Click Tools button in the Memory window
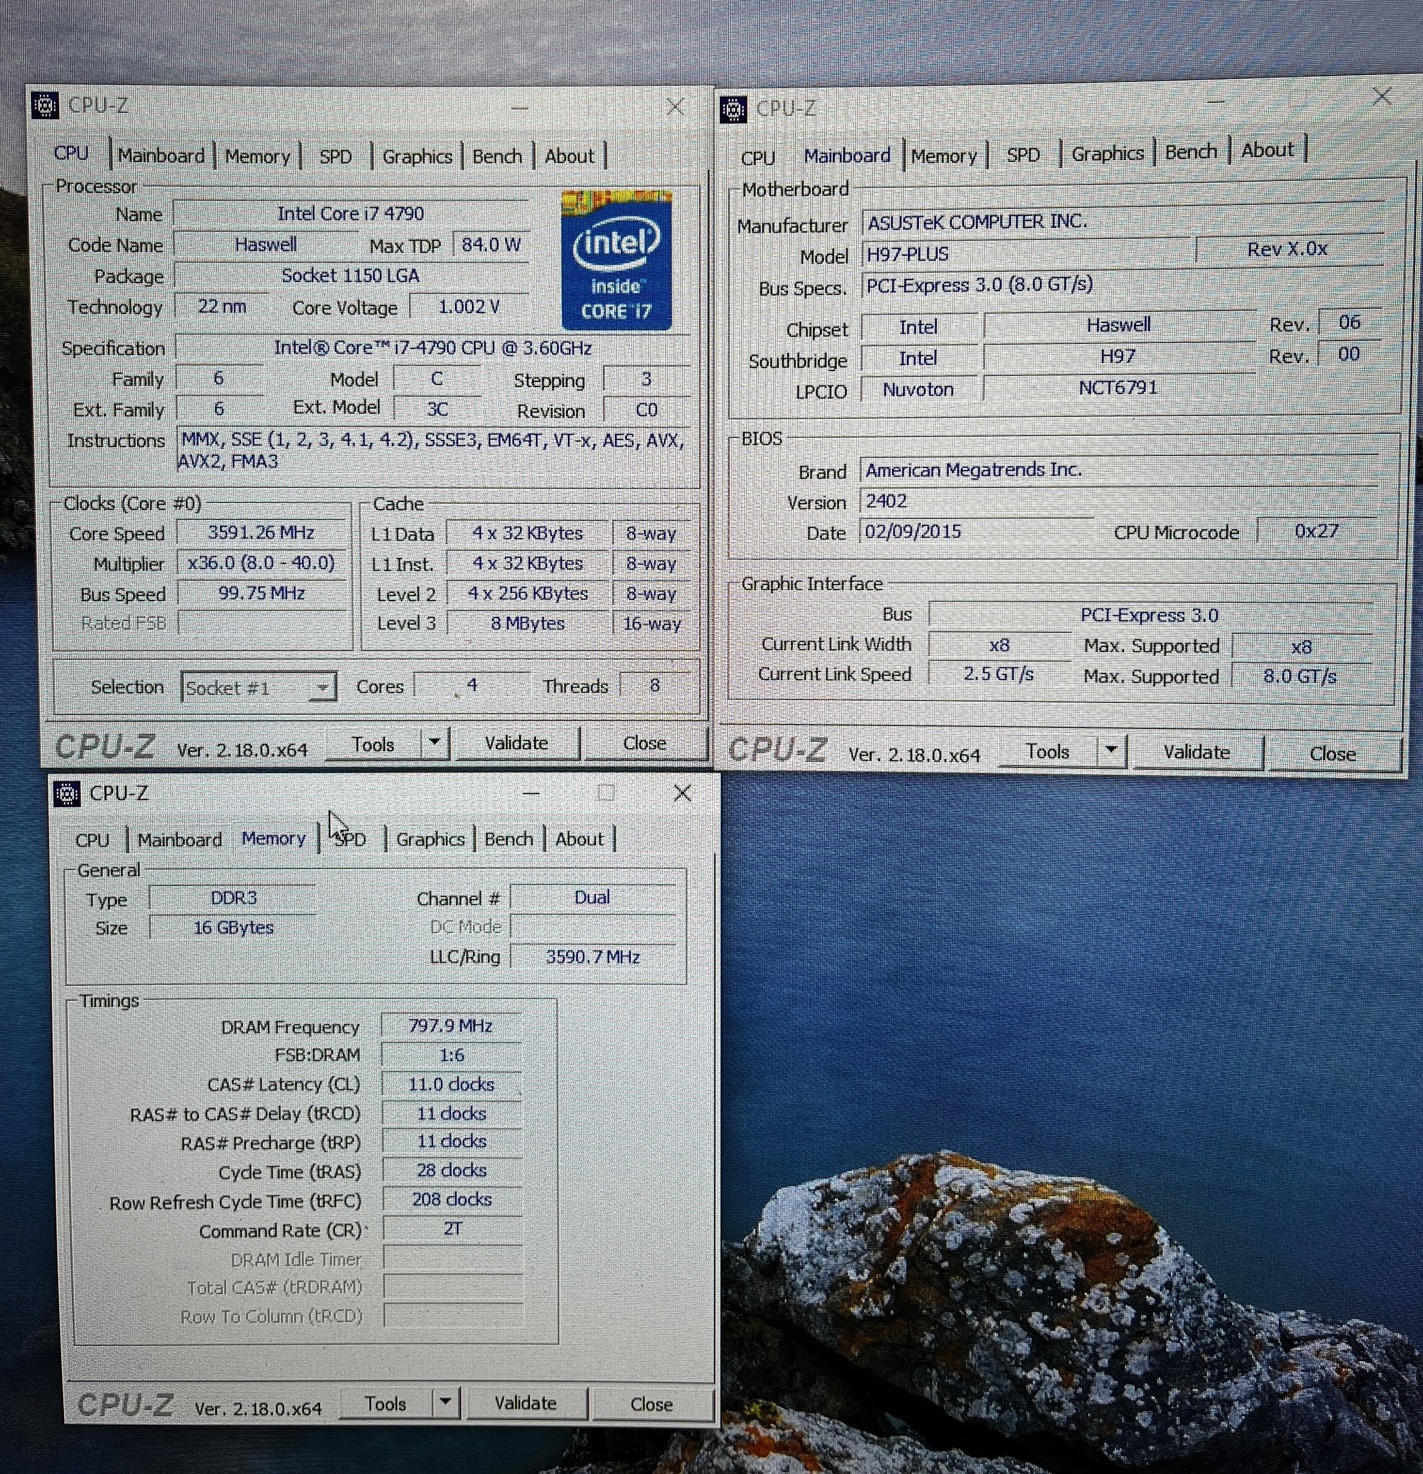 tap(385, 1404)
